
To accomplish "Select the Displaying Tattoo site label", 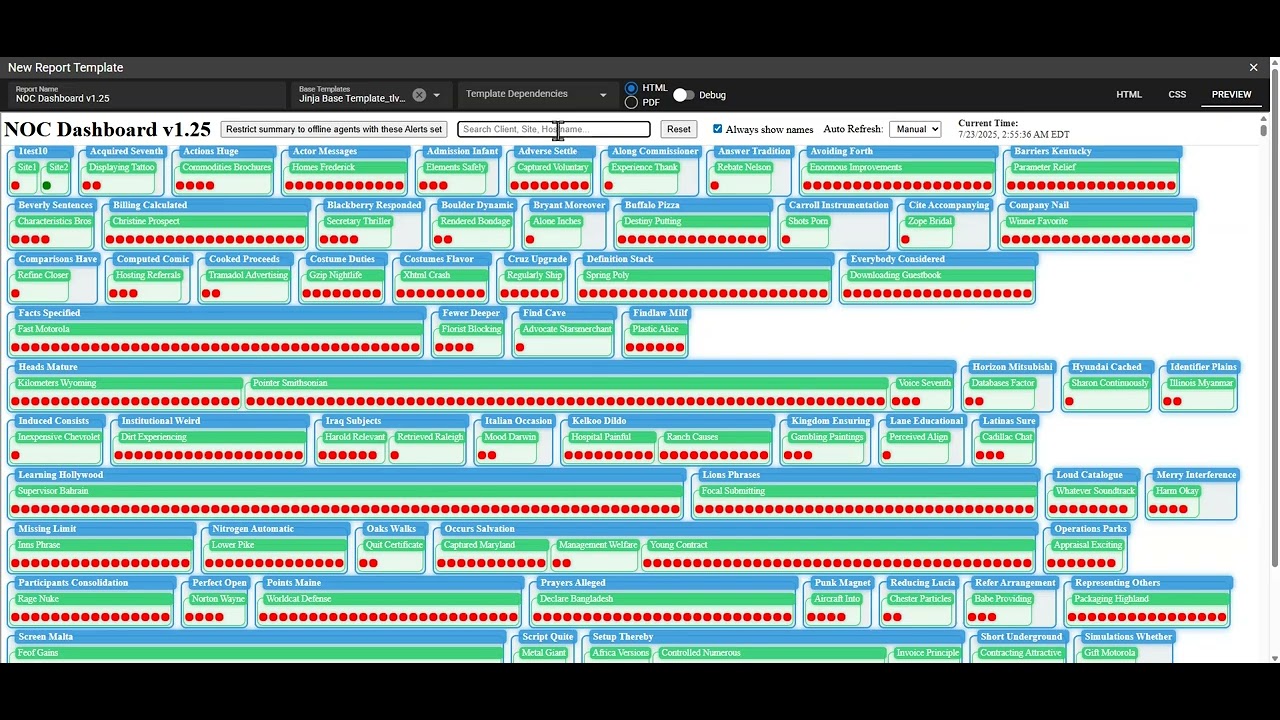I will click(122, 168).
